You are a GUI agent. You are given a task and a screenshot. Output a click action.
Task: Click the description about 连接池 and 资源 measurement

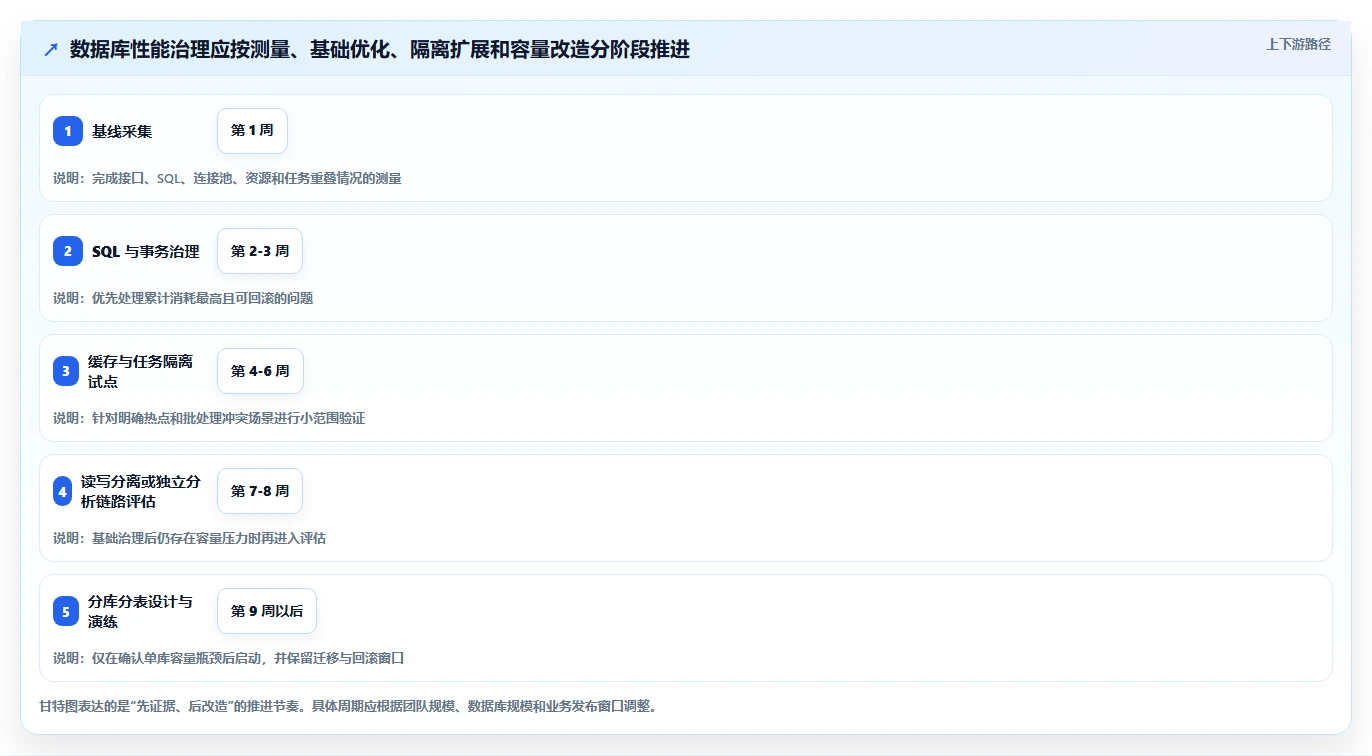point(227,178)
